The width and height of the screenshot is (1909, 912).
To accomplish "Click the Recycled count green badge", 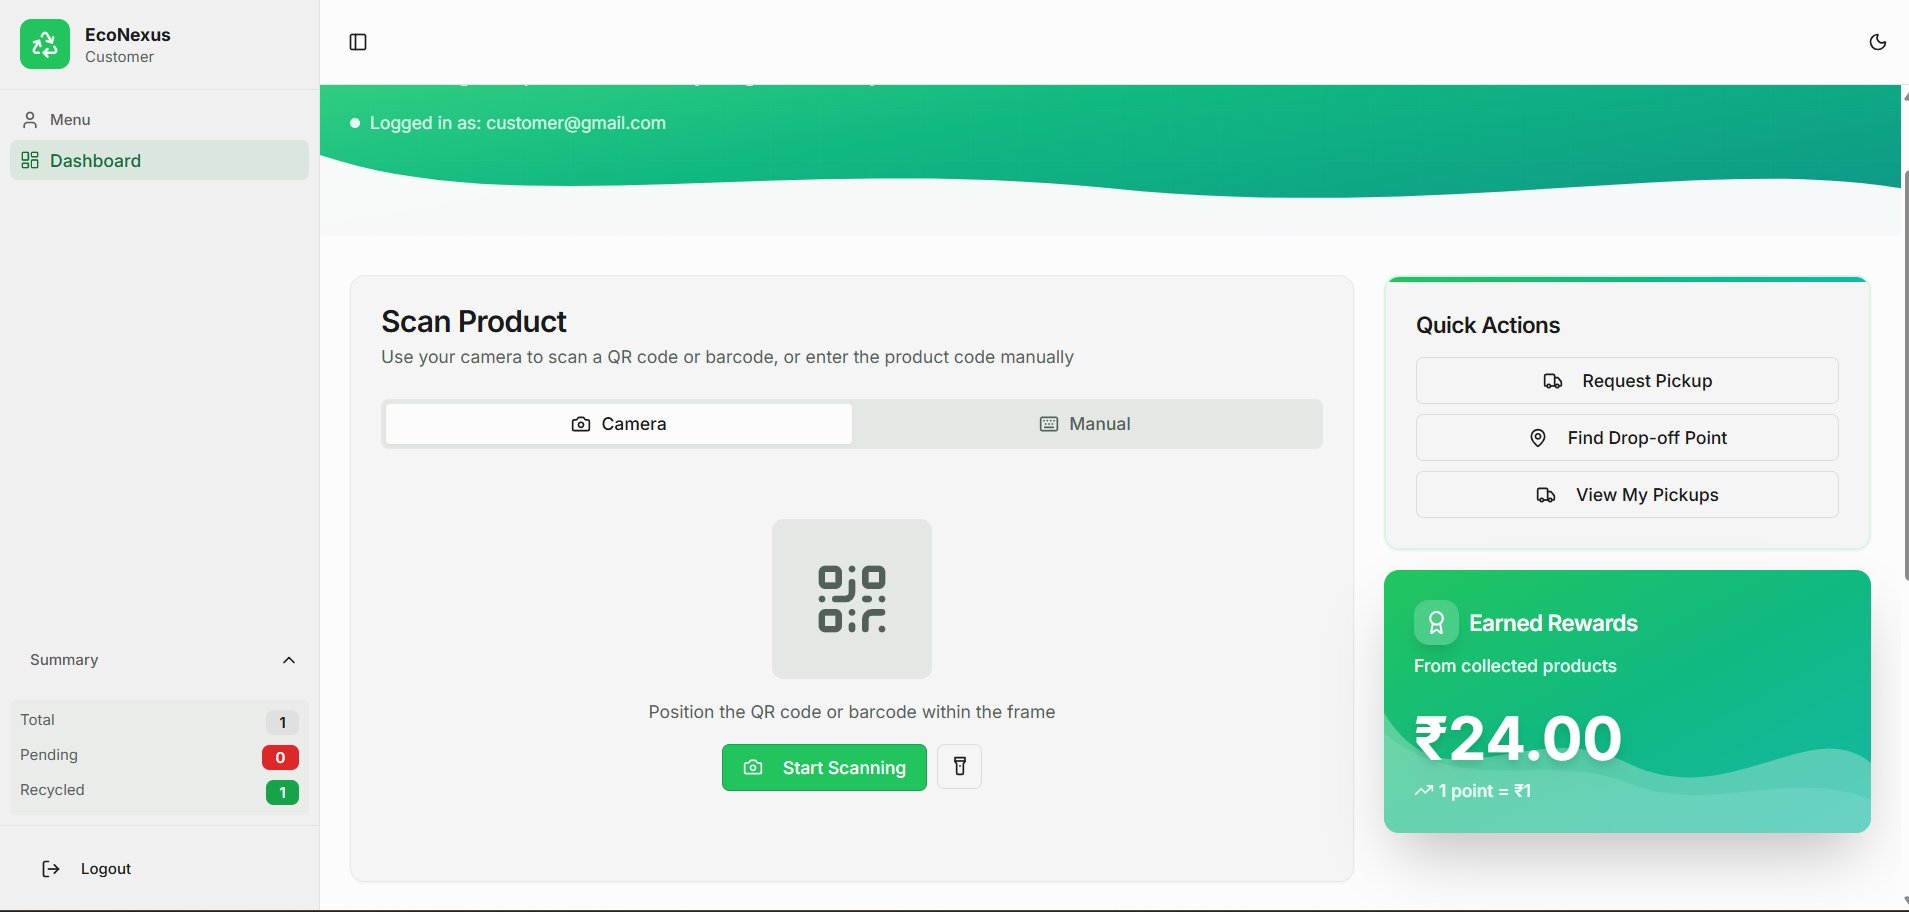I will coord(282,792).
